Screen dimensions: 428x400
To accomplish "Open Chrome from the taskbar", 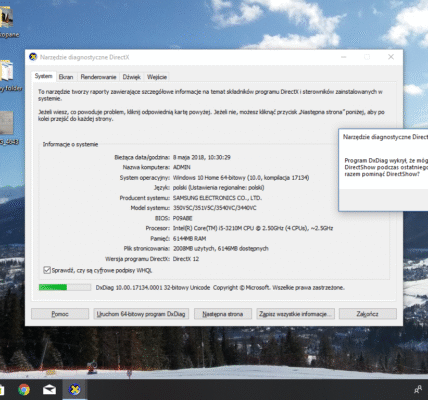I will 24,389.
